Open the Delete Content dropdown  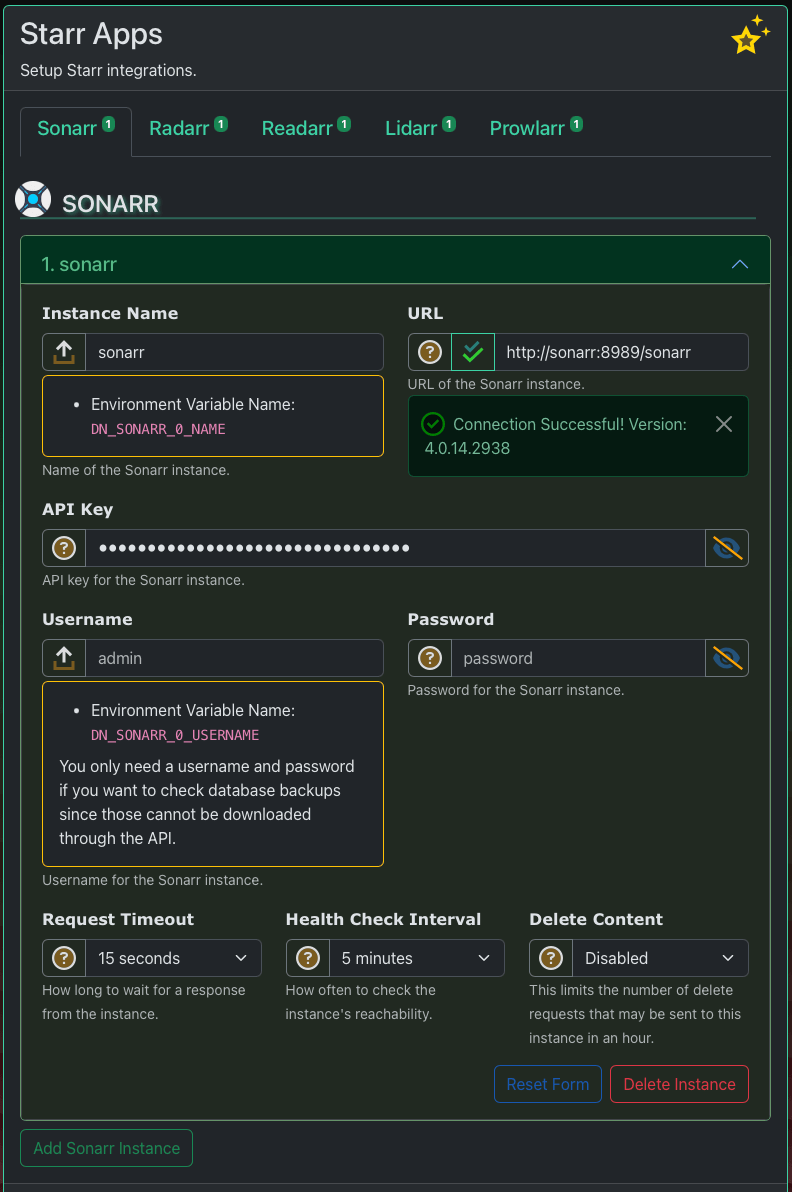tap(659, 958)
